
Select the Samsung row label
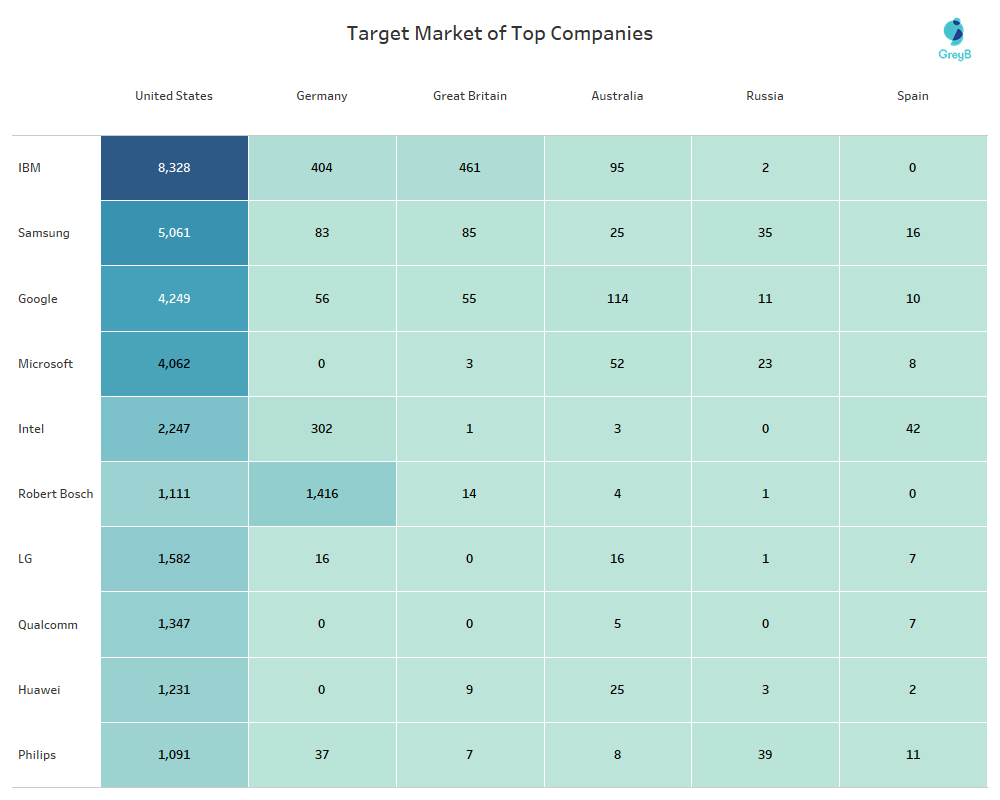[x=44, y=233]
